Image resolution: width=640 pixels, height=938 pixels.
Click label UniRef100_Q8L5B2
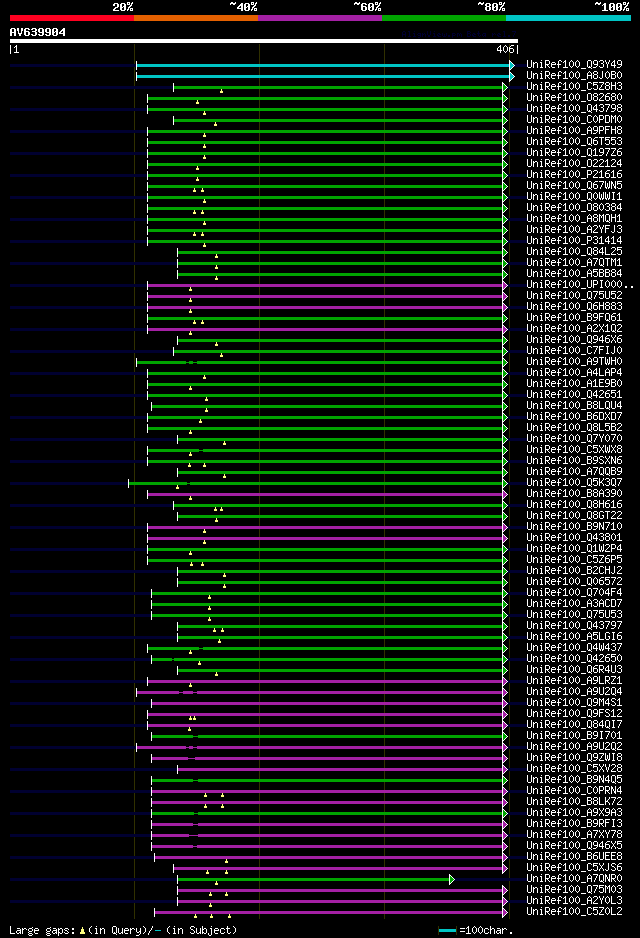point(574,427)
